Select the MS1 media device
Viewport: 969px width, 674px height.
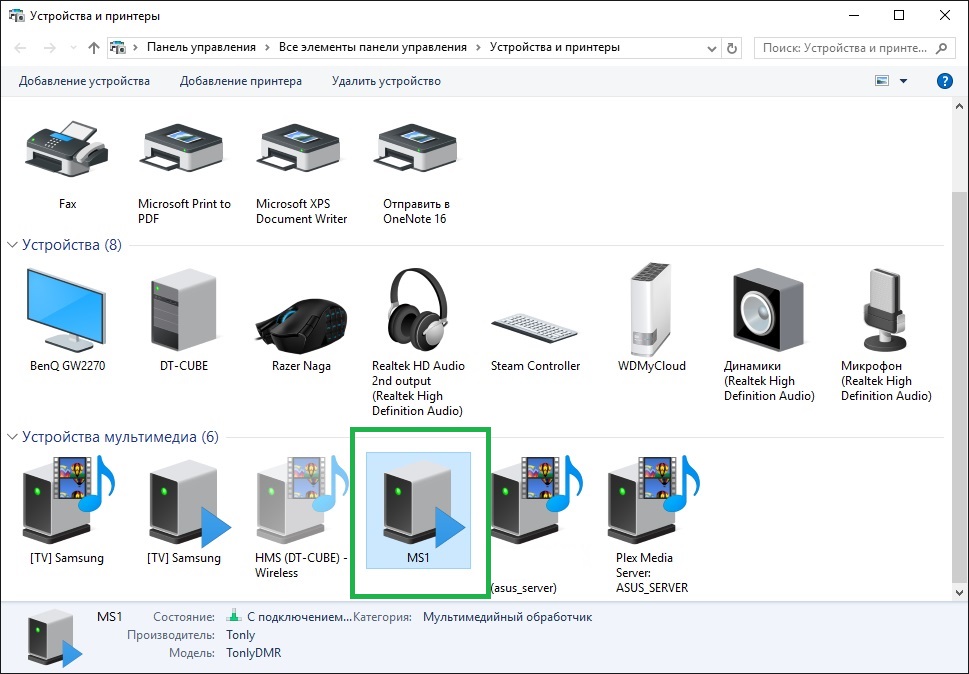418,510
